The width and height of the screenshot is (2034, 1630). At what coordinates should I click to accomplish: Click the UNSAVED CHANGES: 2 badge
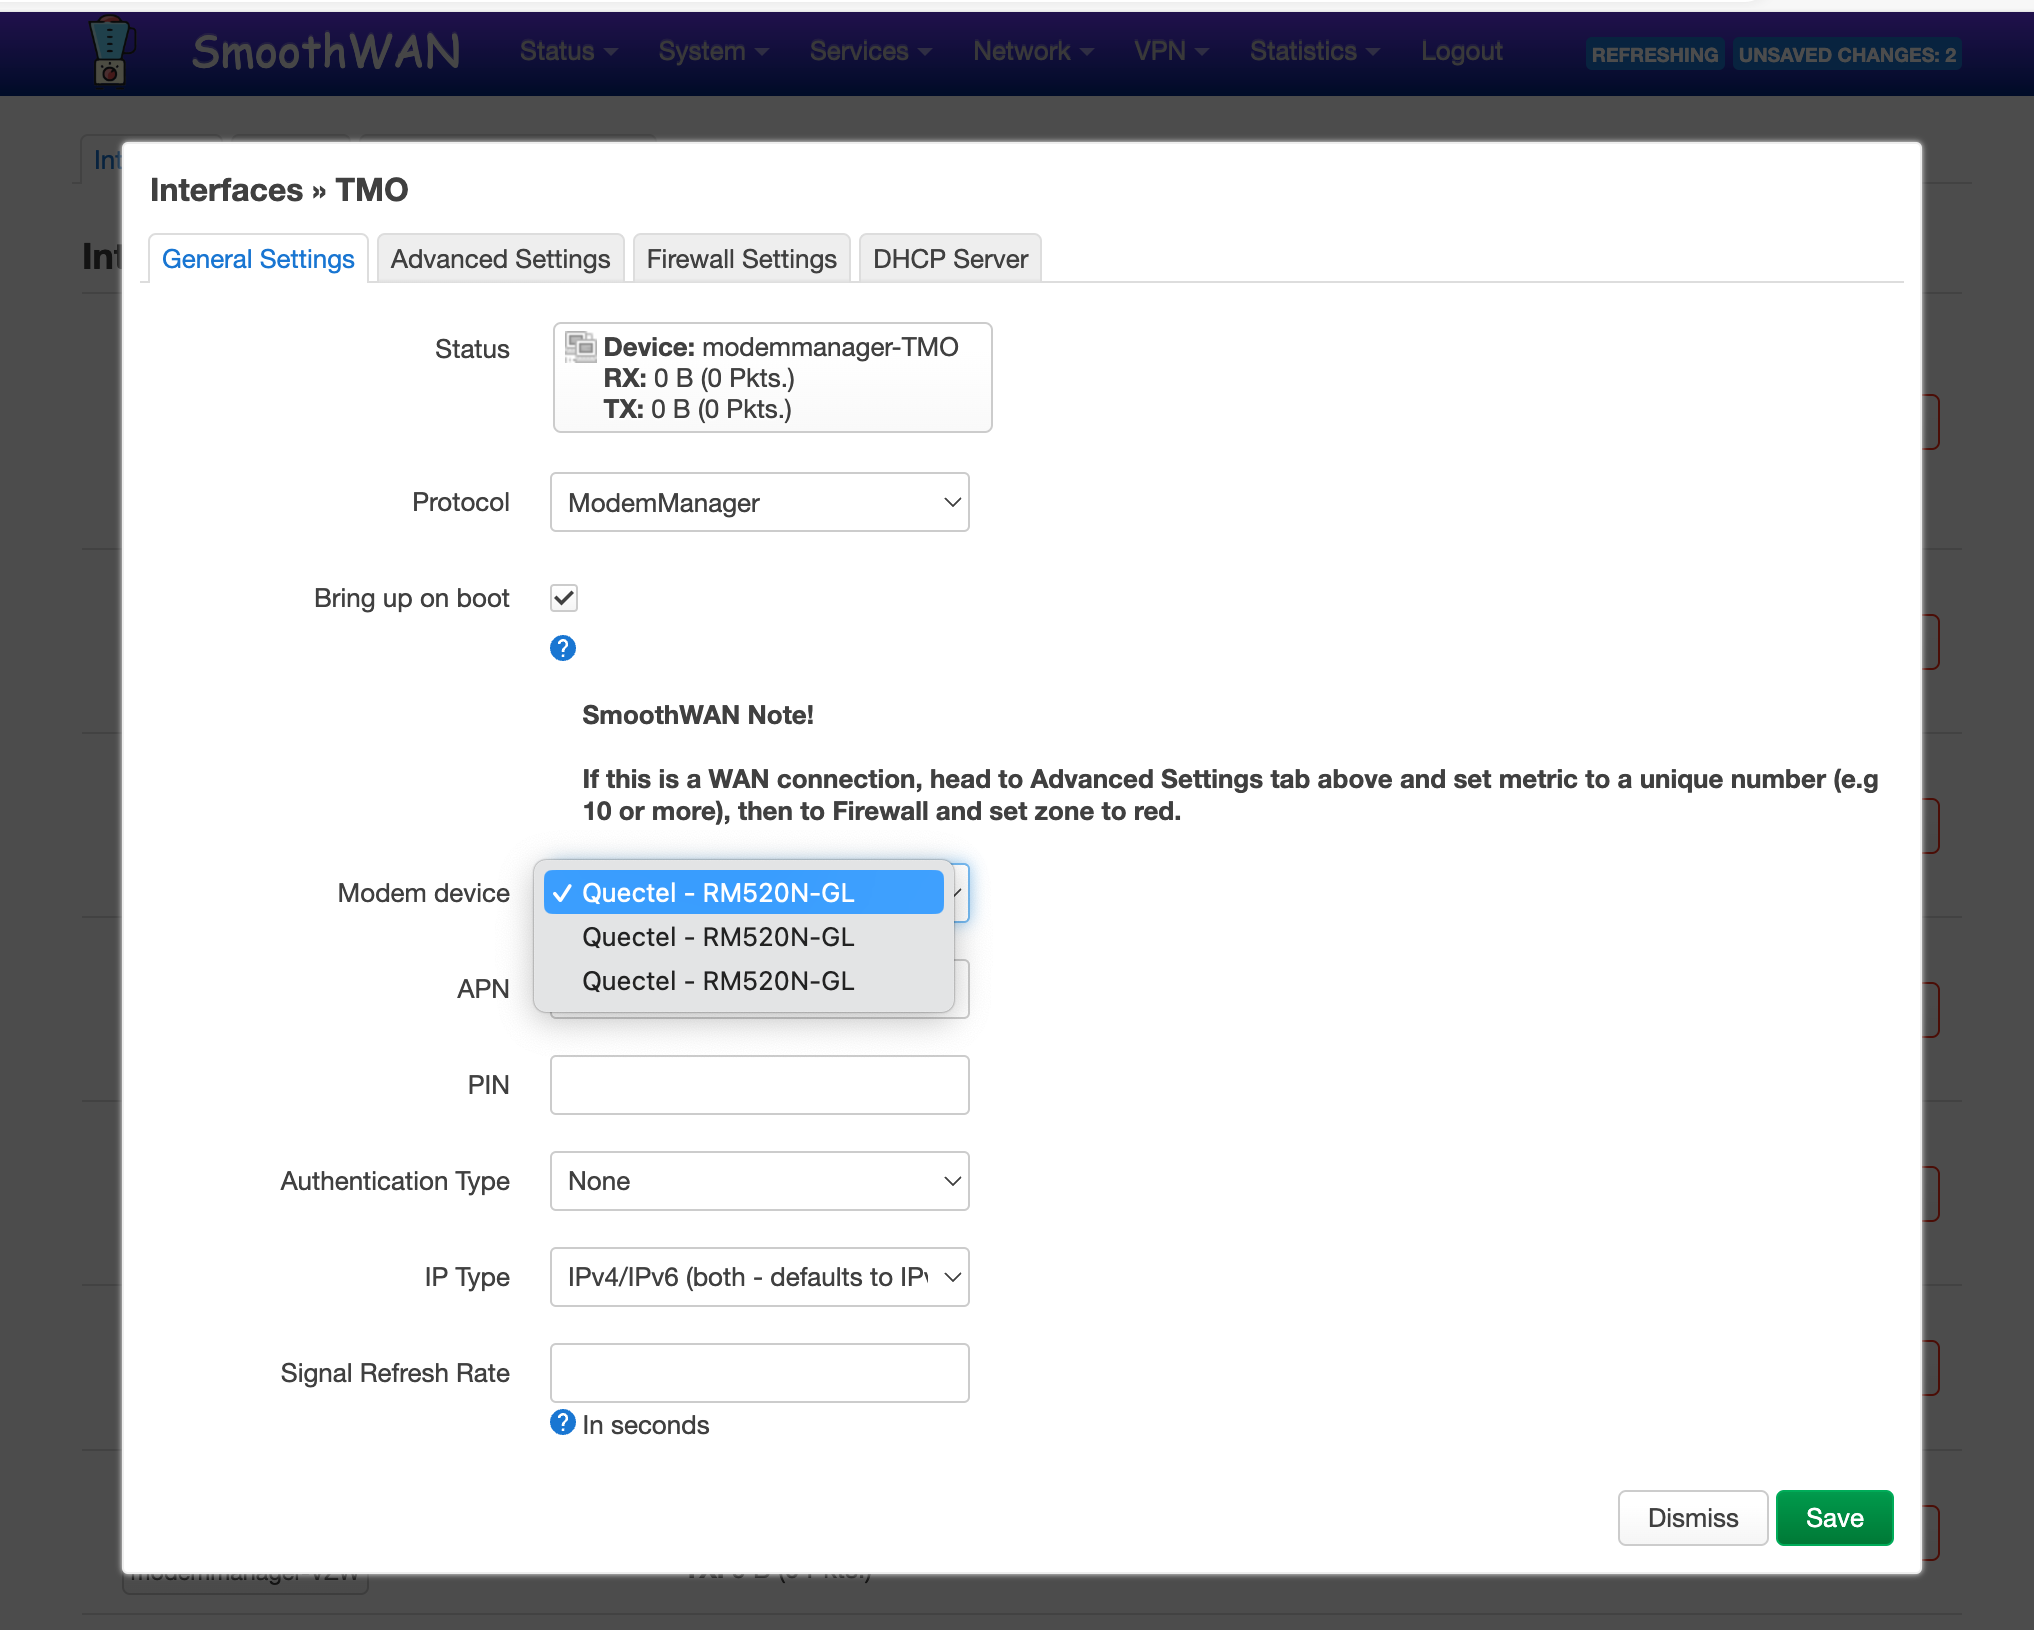tap(1847, 55)
